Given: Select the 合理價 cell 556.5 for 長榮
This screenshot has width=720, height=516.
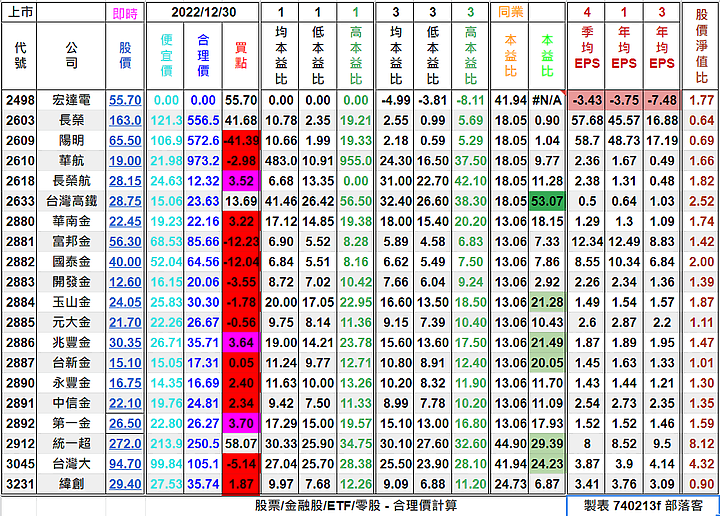Looking at the screenshot, I should [x=203, y=120].
